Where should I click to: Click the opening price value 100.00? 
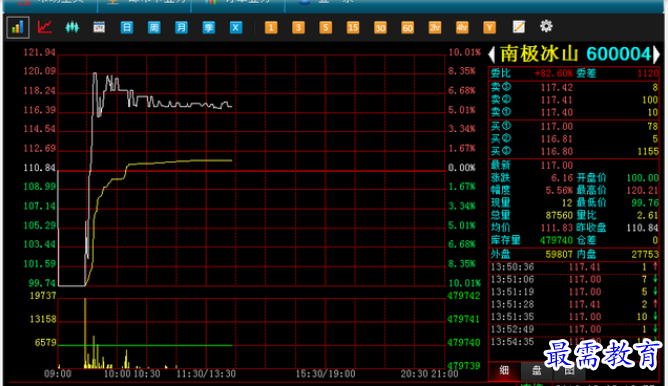(x=642, y=178)
